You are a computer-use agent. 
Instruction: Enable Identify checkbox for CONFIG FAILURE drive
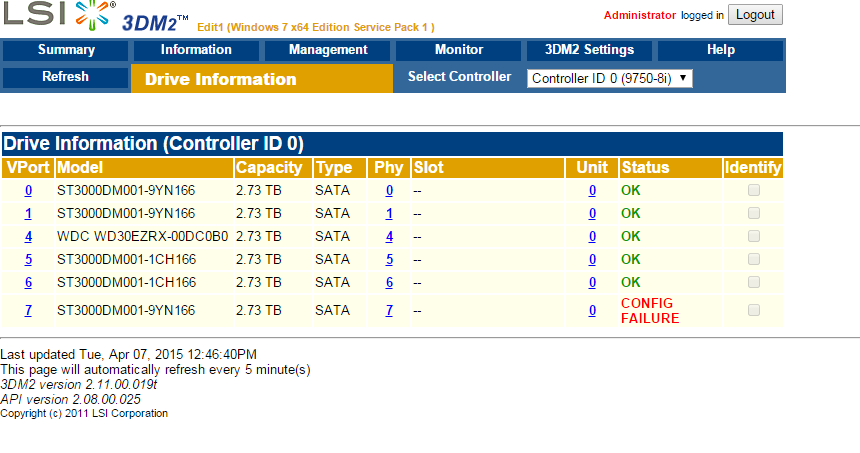coord(753,310)
